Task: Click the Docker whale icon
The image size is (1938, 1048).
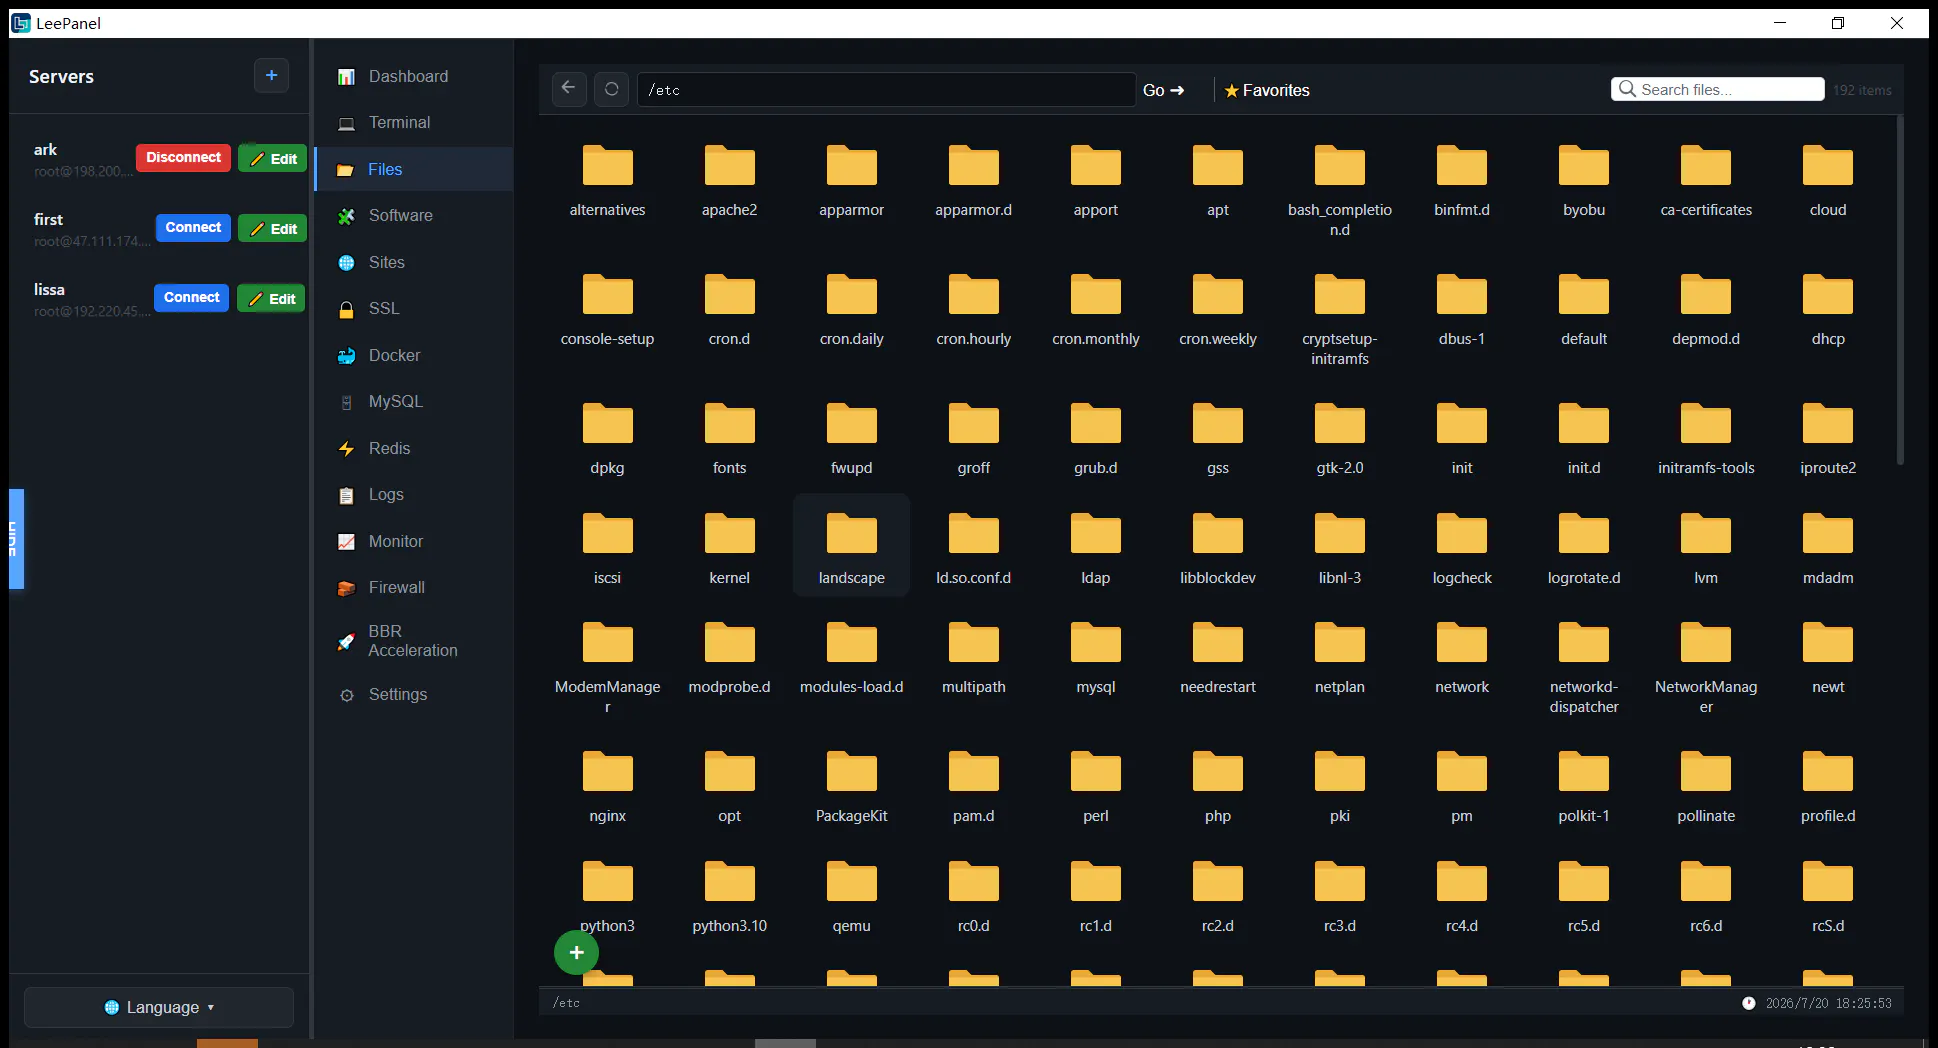Action: pos(346,356)
